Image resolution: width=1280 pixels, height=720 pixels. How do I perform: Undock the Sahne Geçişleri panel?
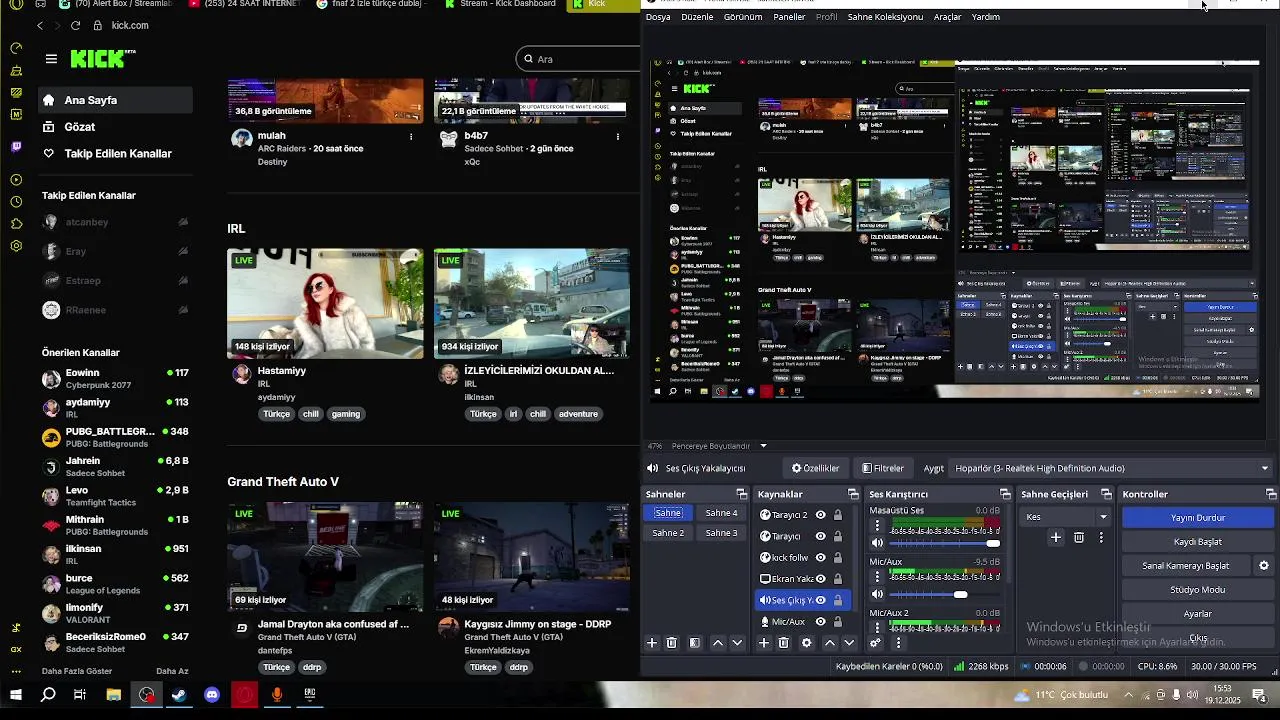tap(1106, 494)
